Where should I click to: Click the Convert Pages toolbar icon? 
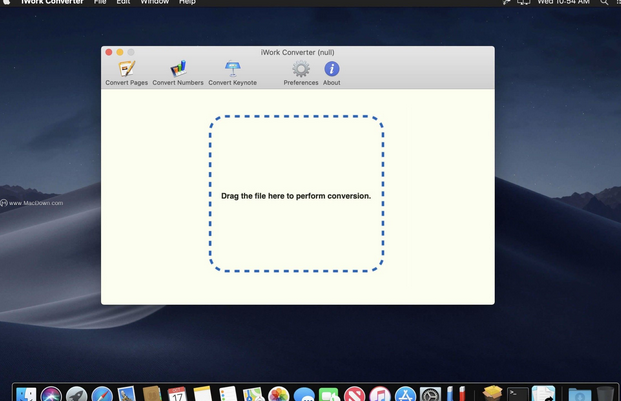click(127, 69)
